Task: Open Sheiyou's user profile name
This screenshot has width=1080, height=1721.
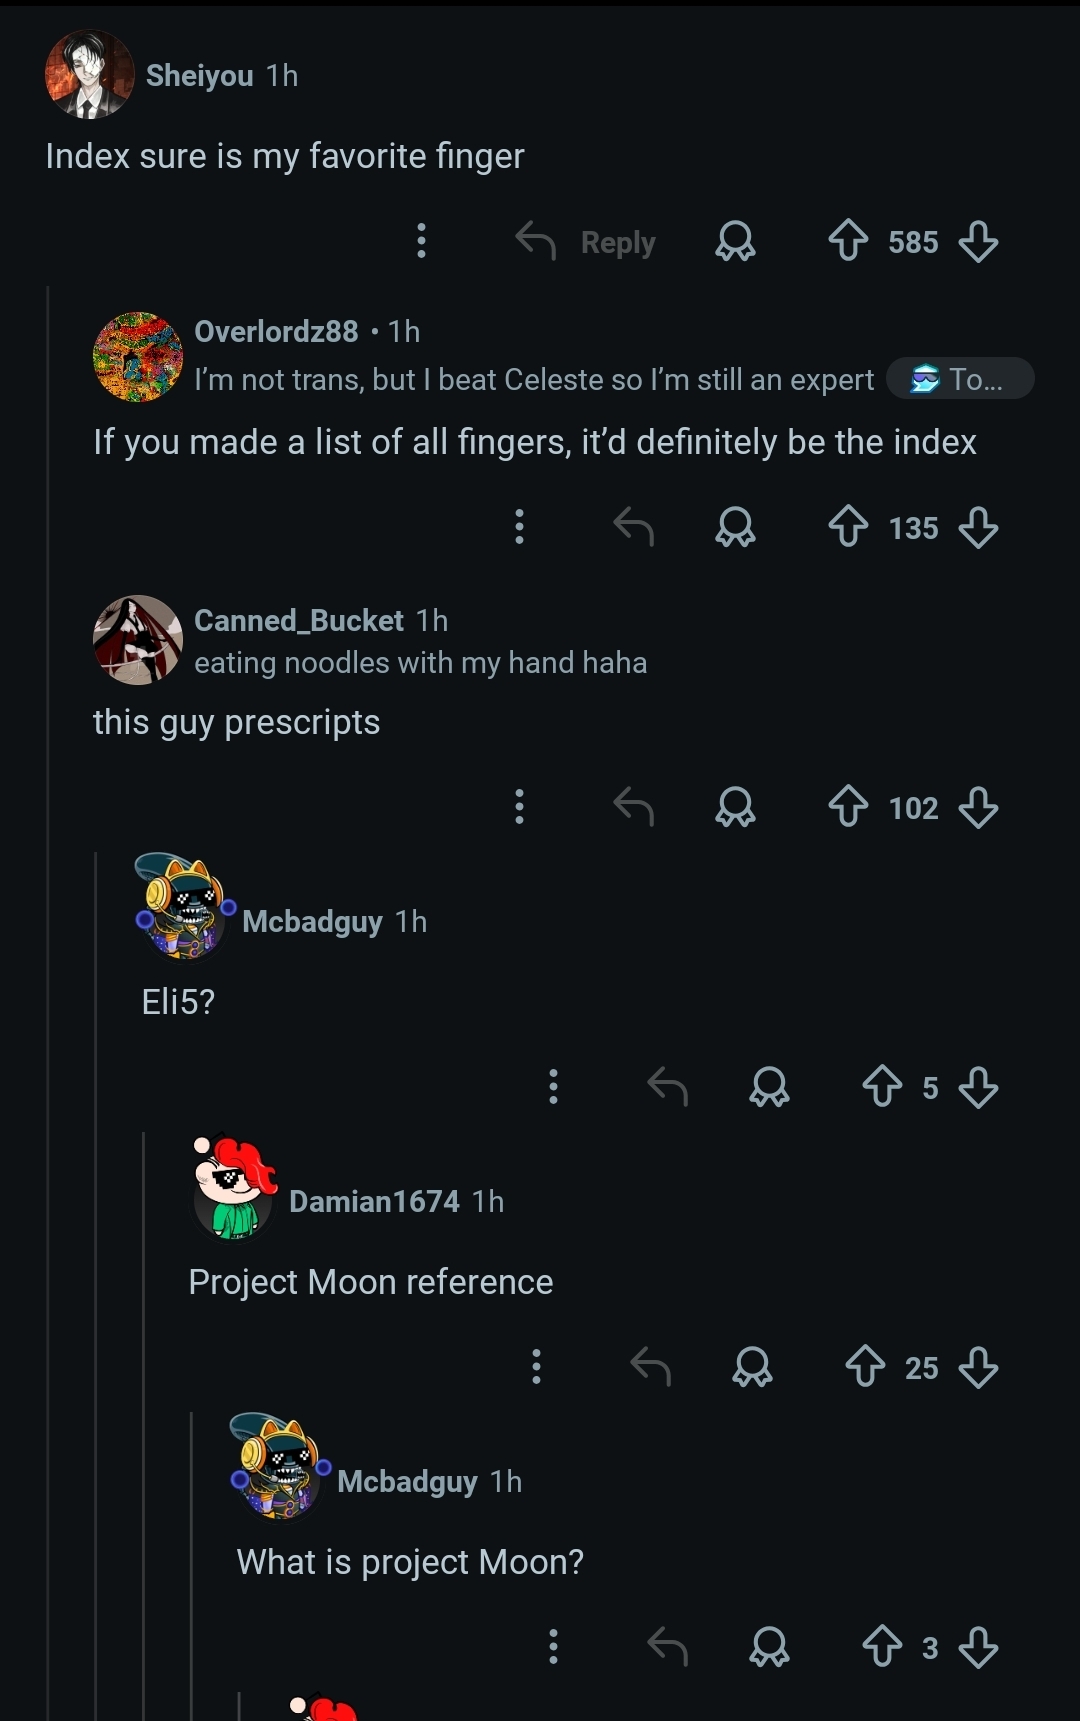Action: pos(200,76)
